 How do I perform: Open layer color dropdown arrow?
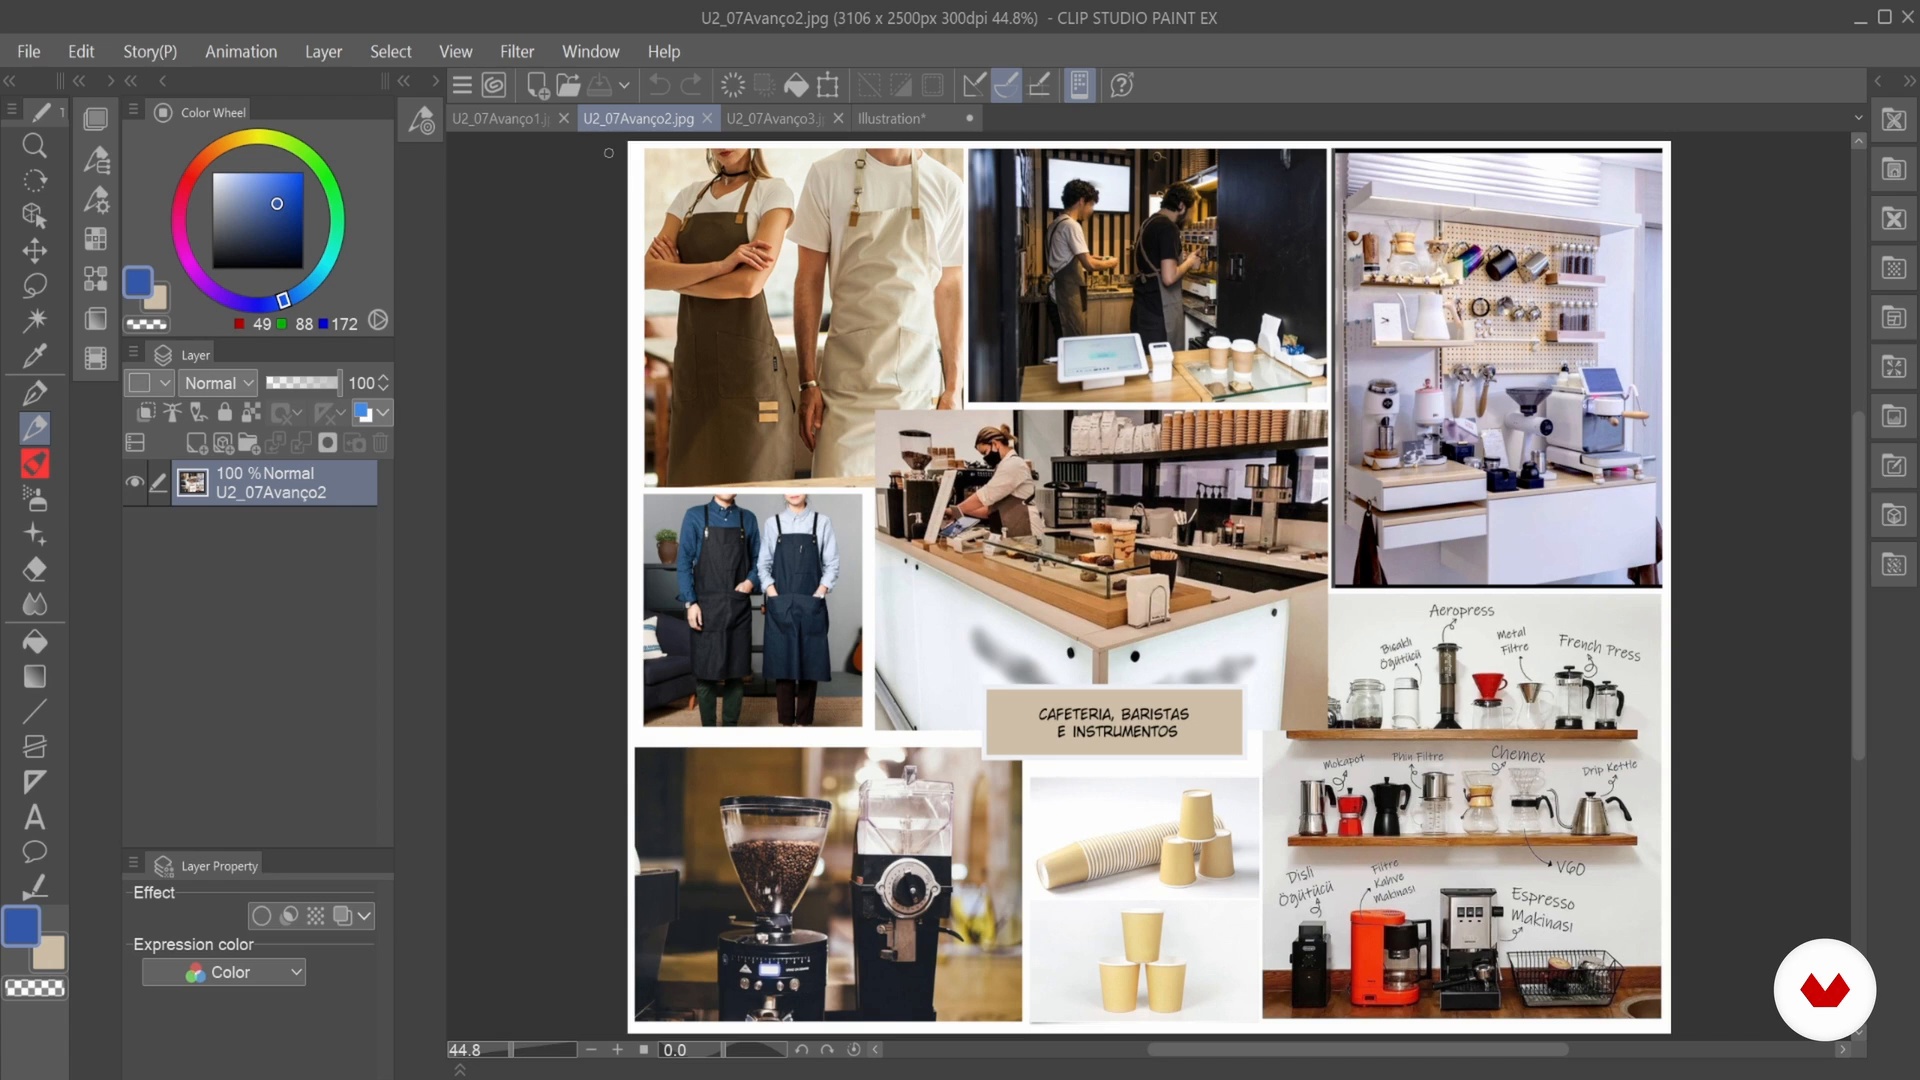click(x=383, y=412)
